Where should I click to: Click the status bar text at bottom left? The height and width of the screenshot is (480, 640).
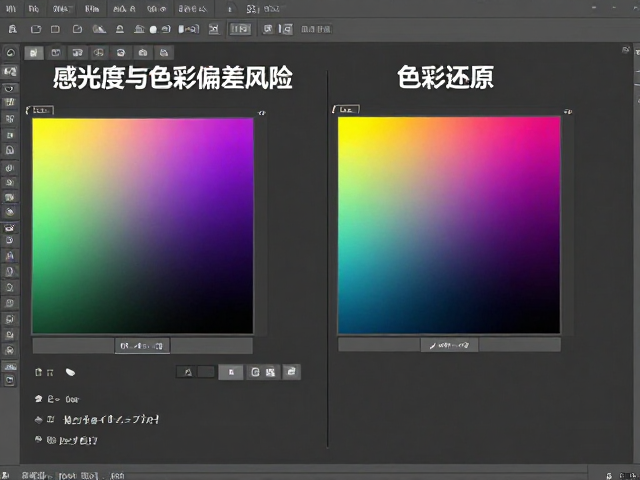coord(73,476)
